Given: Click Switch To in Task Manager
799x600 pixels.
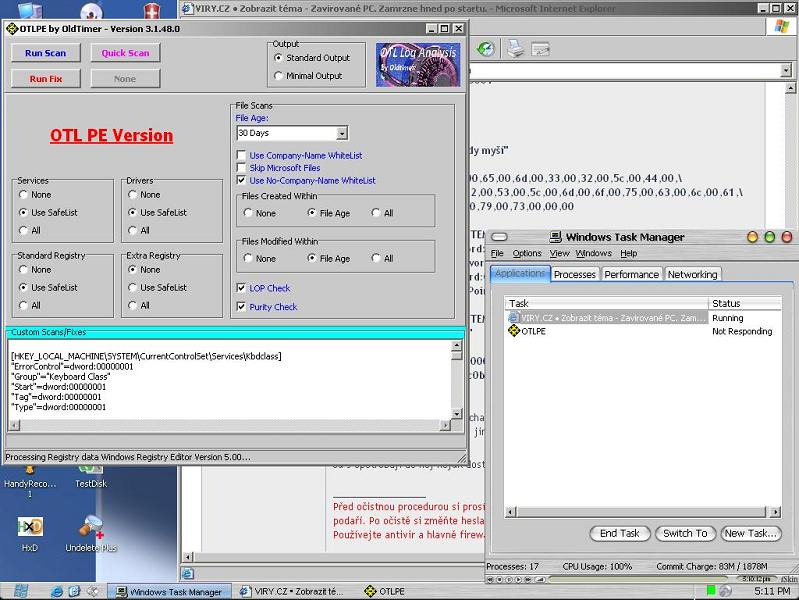Looking at the screenshot, I should point(685,533).
